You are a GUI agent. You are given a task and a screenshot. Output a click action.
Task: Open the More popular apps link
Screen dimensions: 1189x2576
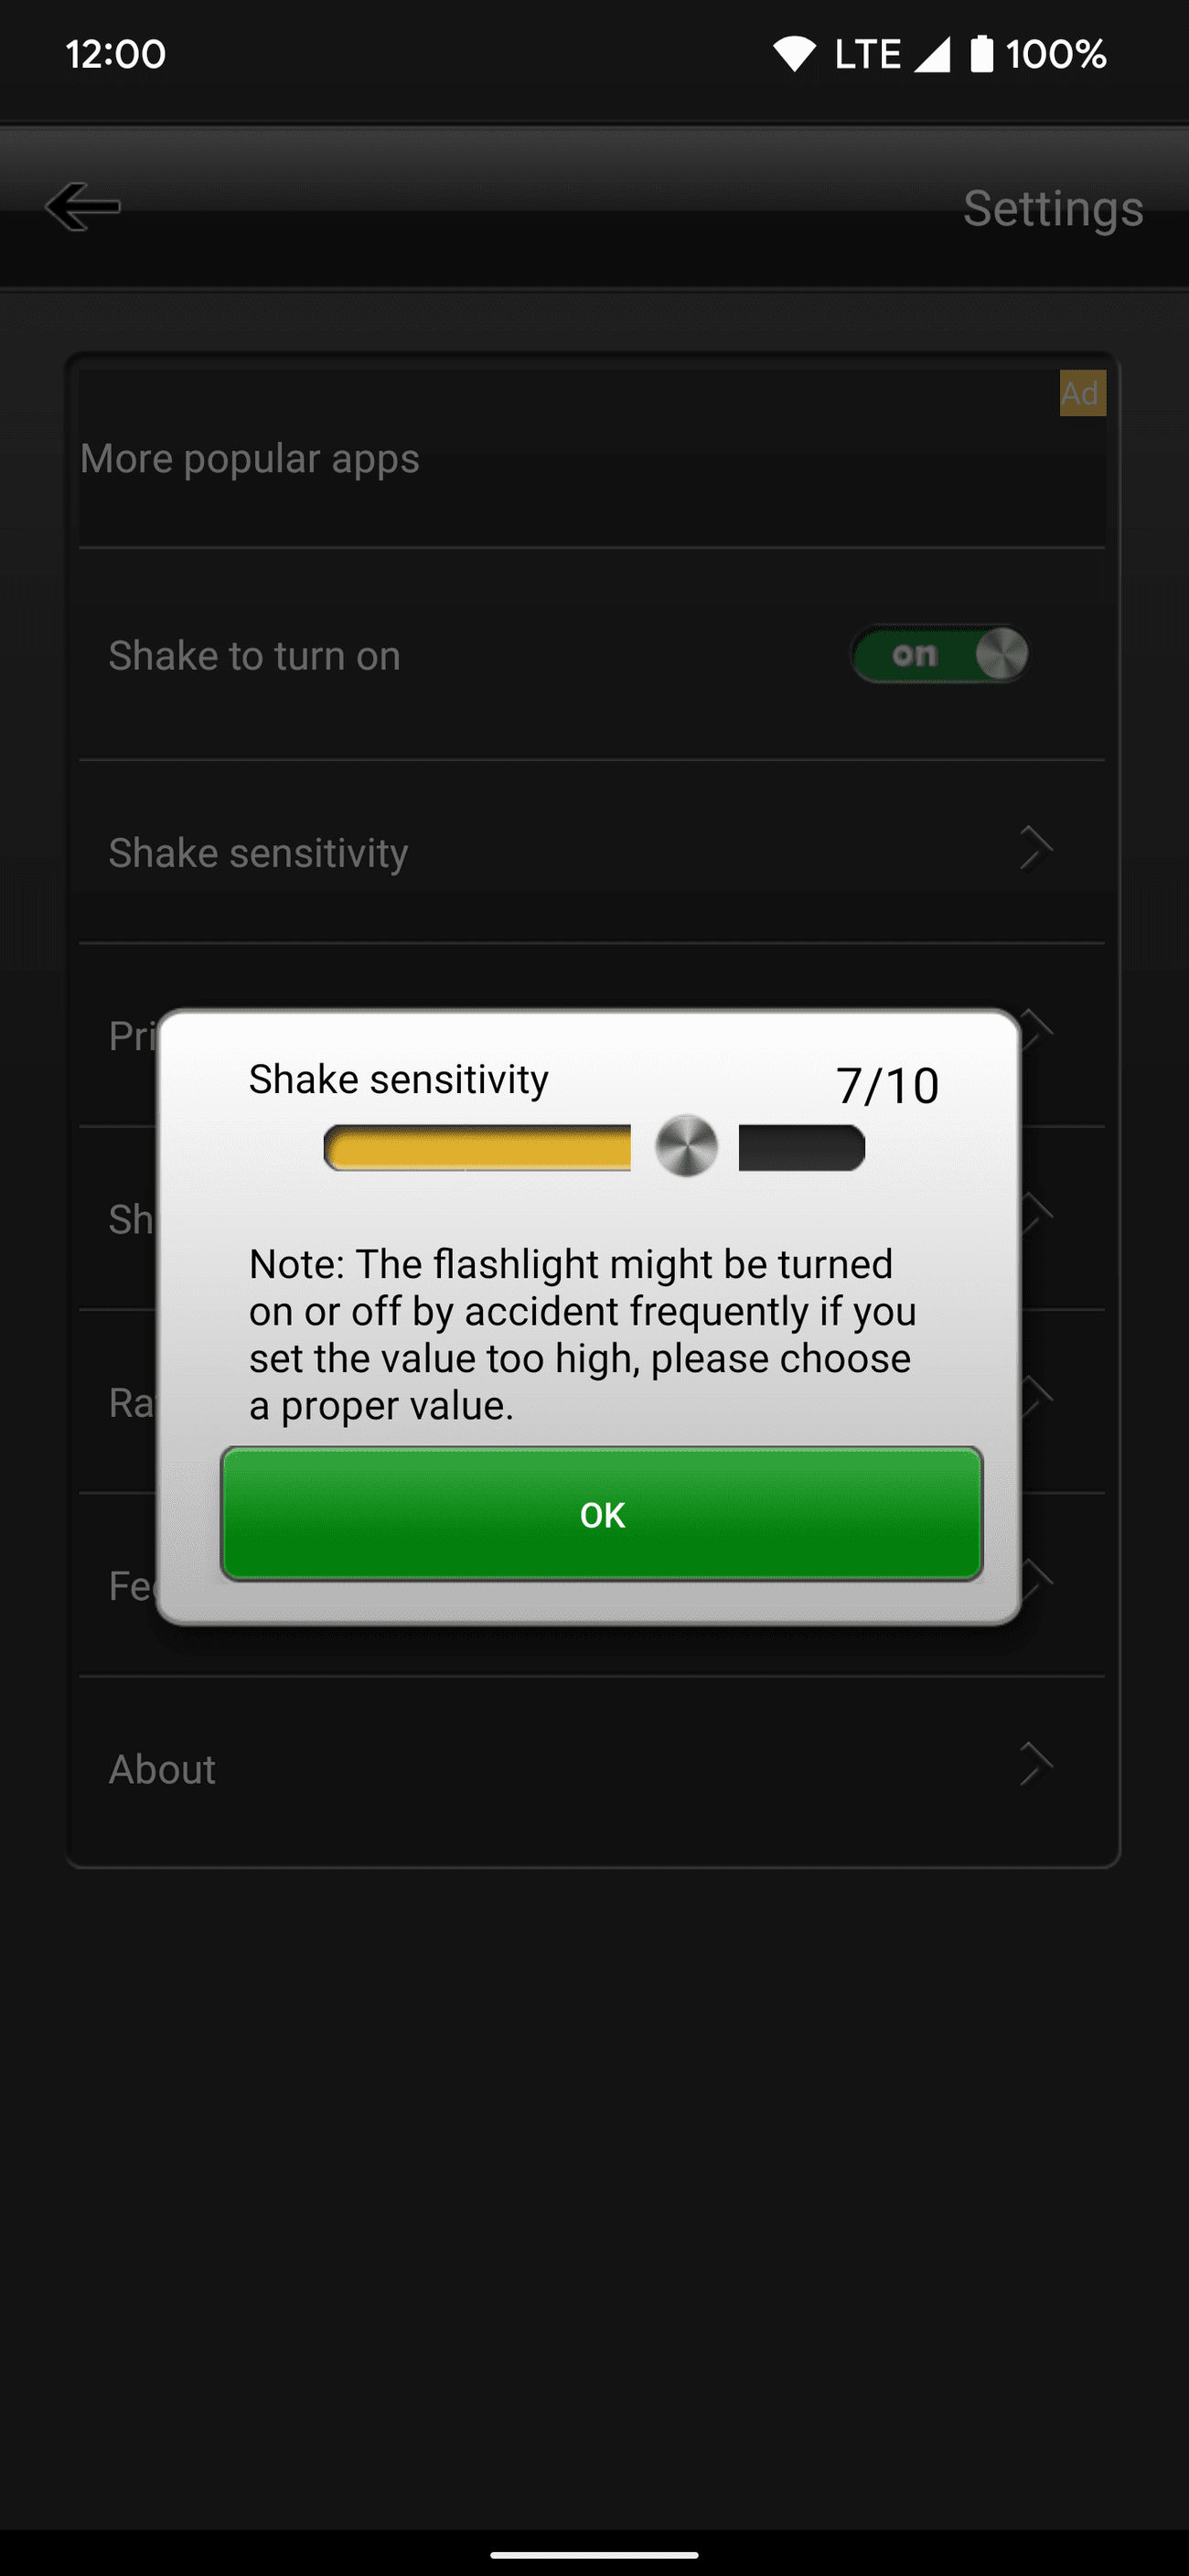(x=250, y=459)
